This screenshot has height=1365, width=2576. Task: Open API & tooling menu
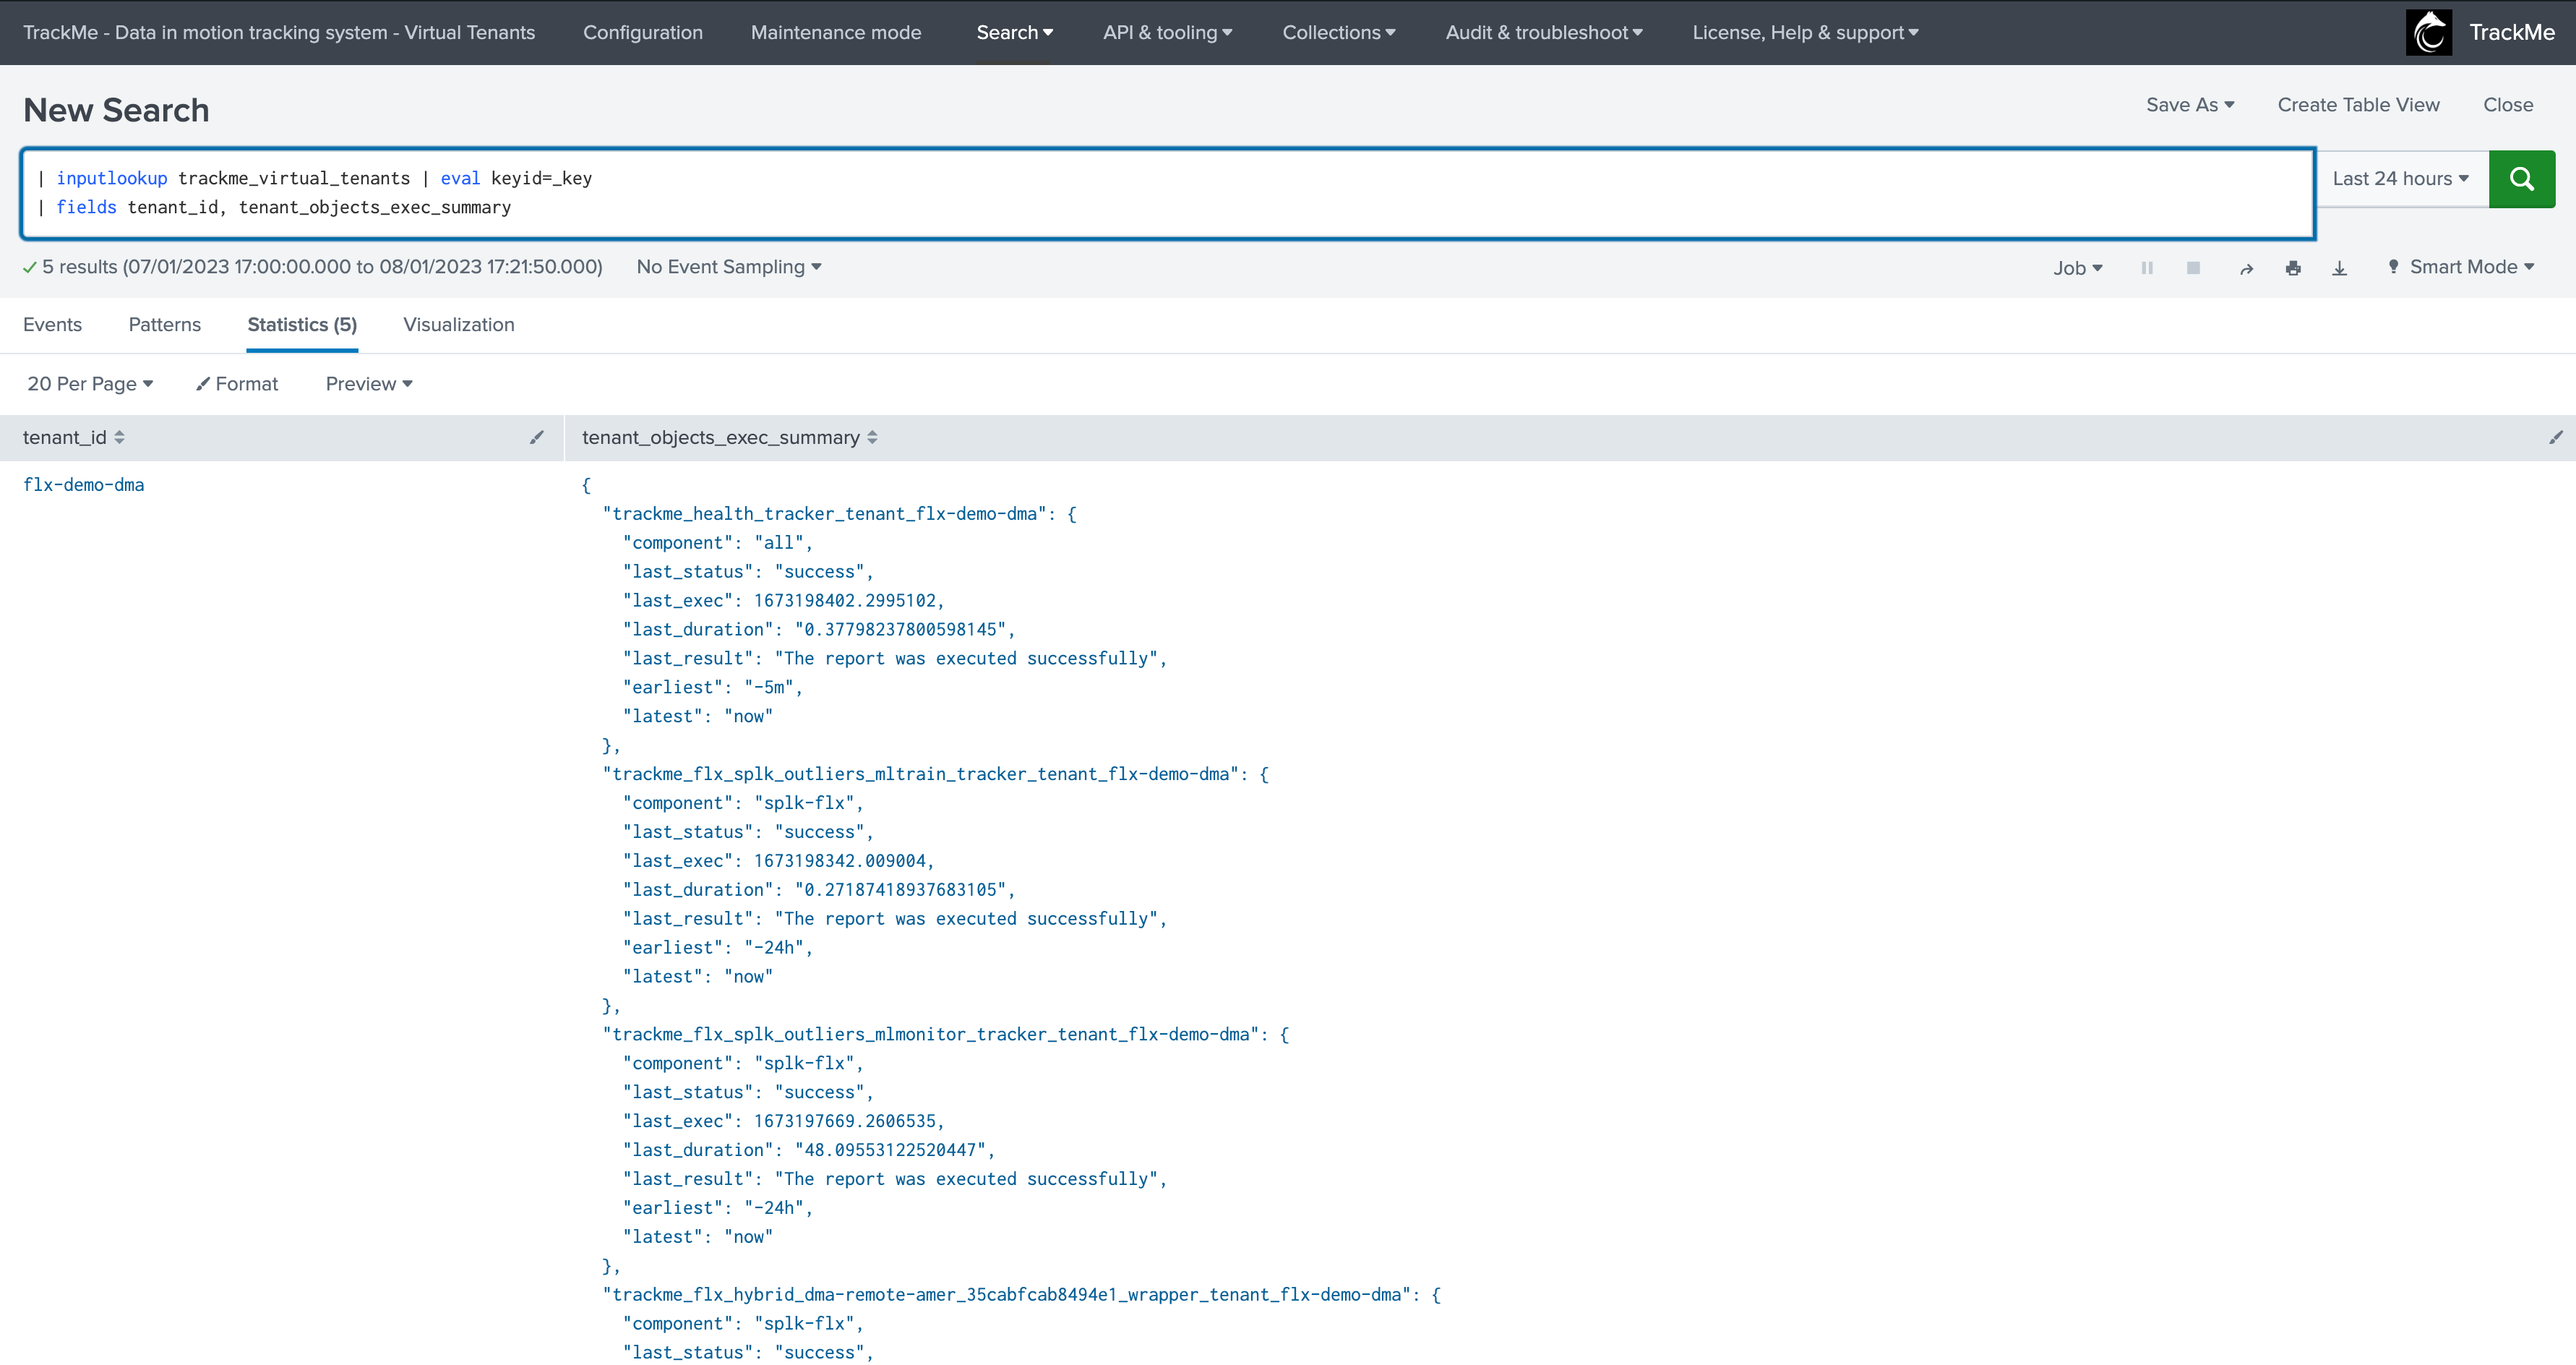tap(1167, 32)
